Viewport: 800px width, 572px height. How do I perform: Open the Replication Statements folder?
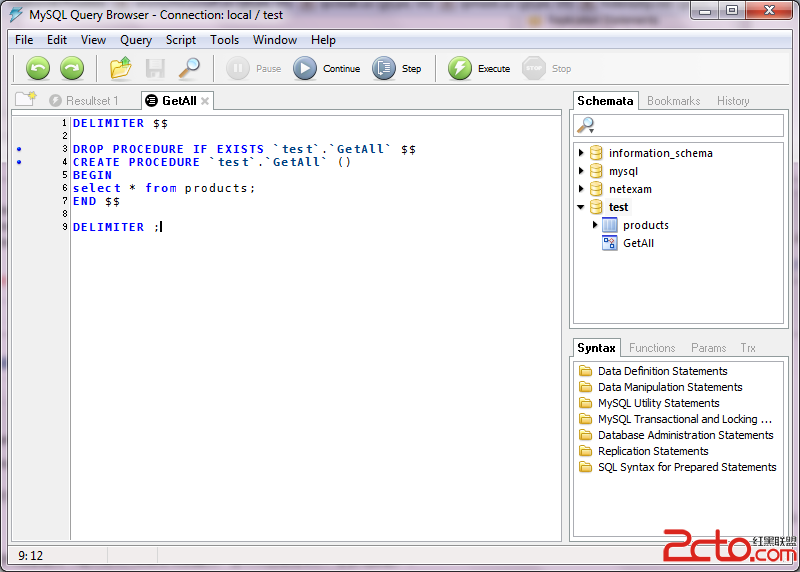coord(644,451)
